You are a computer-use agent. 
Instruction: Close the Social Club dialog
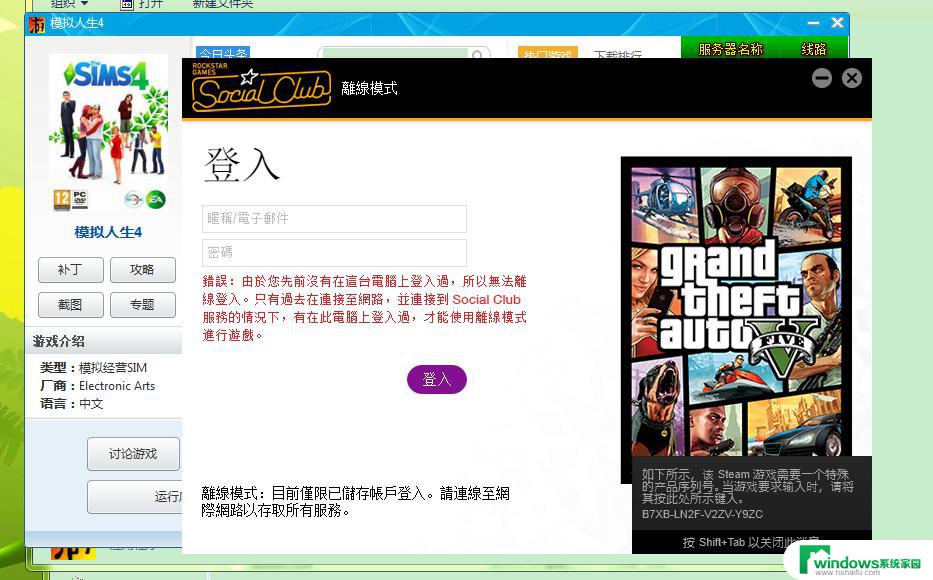coord(851,78)
